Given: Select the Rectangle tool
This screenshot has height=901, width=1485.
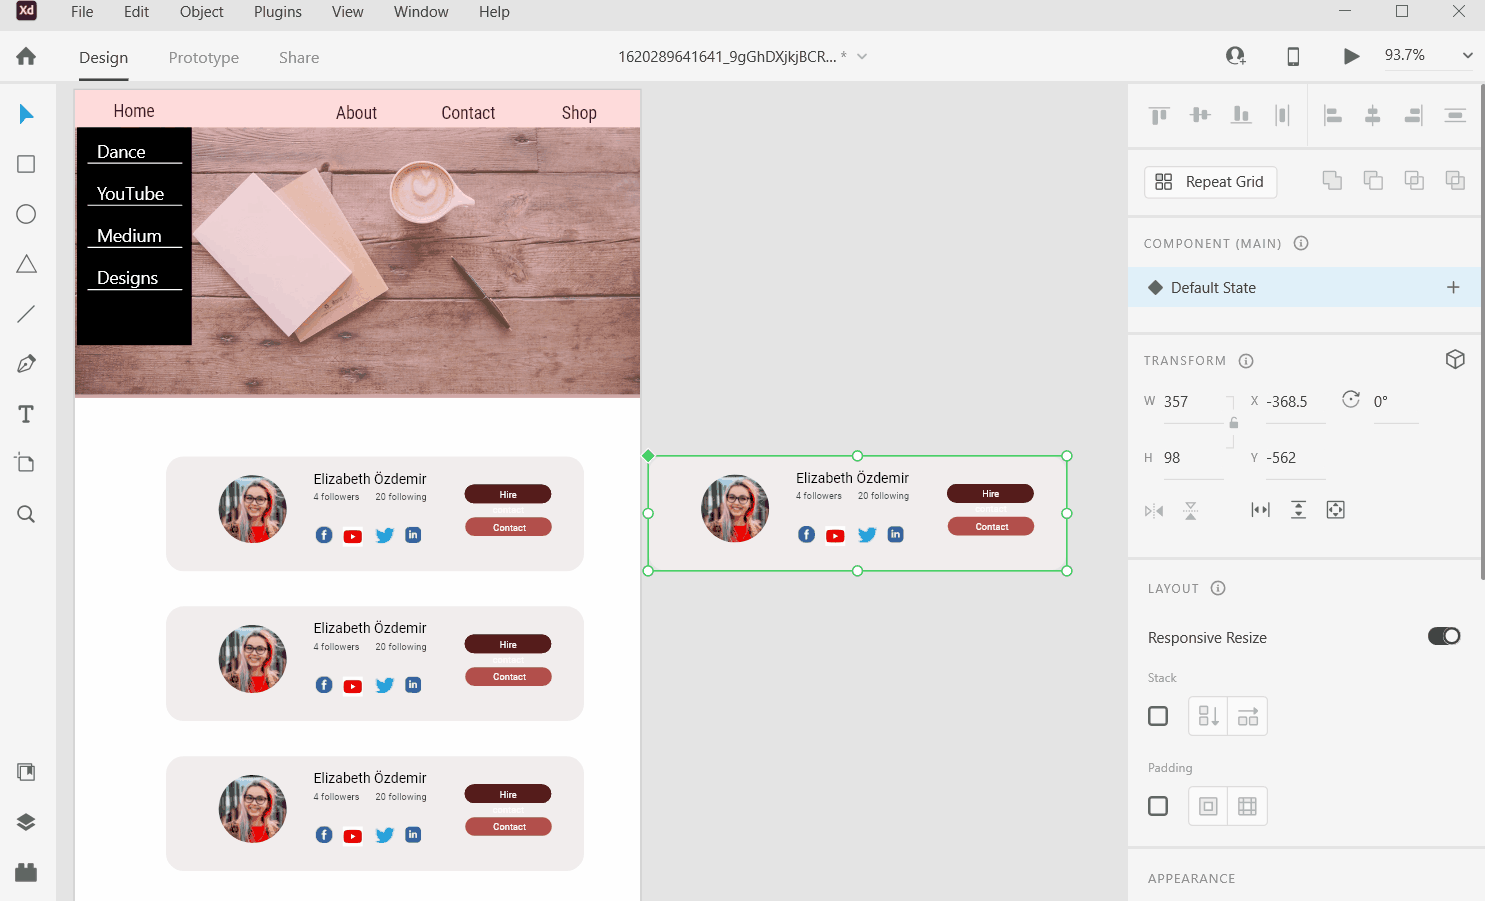Looking at the screenshot, I should [26, 164].
